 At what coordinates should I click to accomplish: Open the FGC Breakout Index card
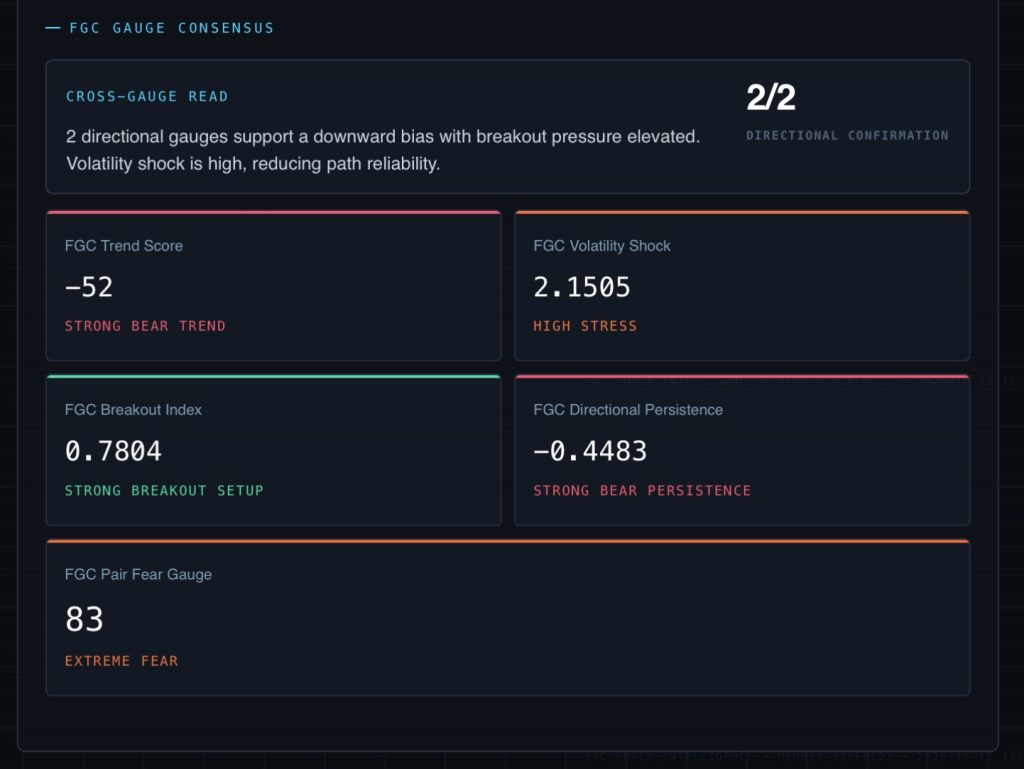274,450
